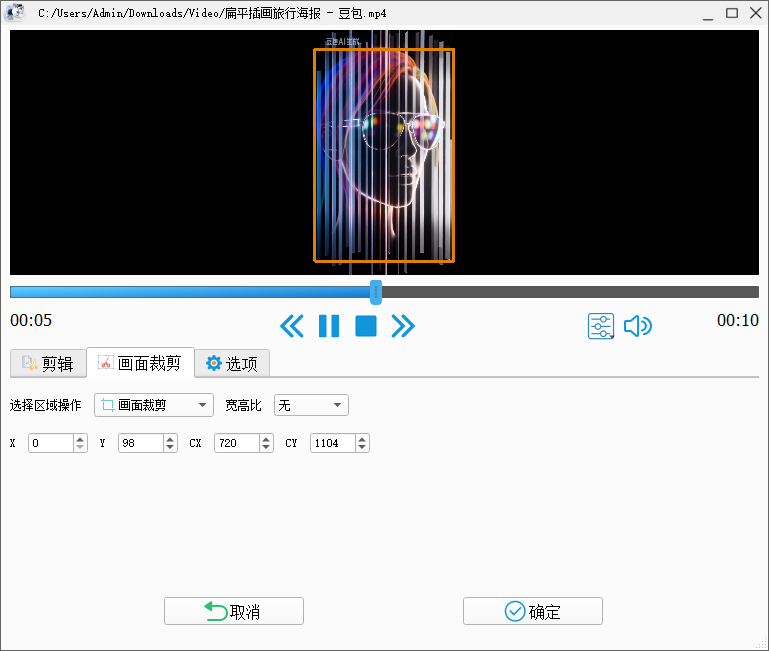Pause the video playback
The image size is (769, 651).
coord(328,326)
